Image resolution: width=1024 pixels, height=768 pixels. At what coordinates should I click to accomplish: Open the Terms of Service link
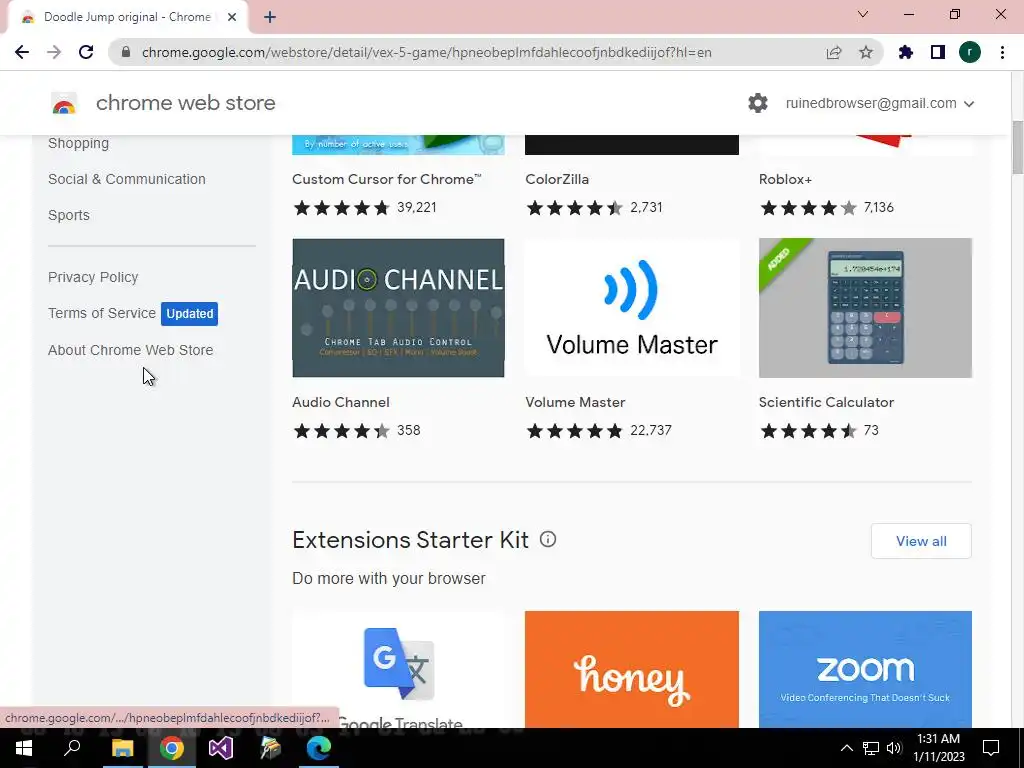102,313
